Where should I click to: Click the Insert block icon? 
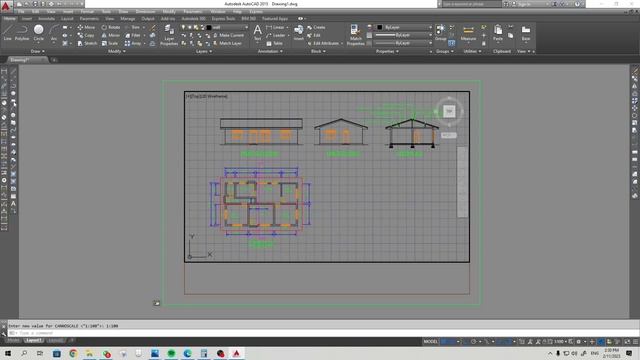click(299, 33)
